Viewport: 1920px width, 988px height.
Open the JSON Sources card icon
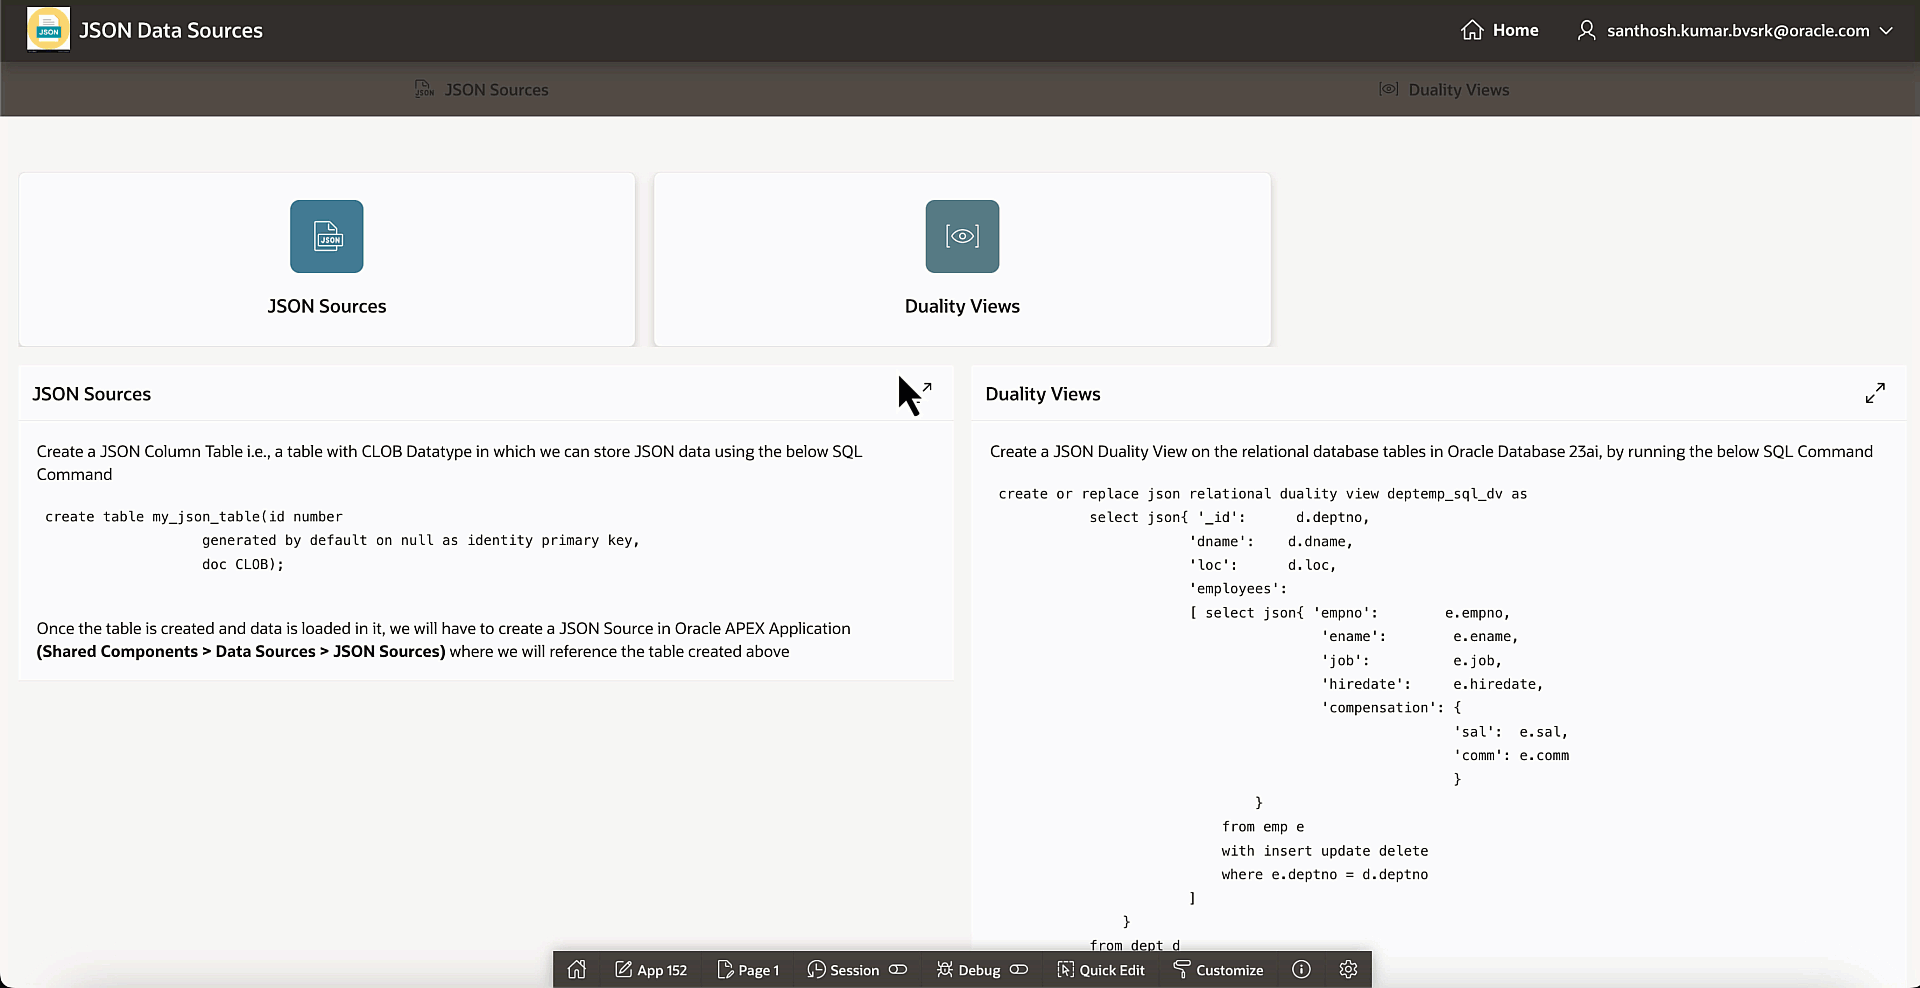coord(327,236)
